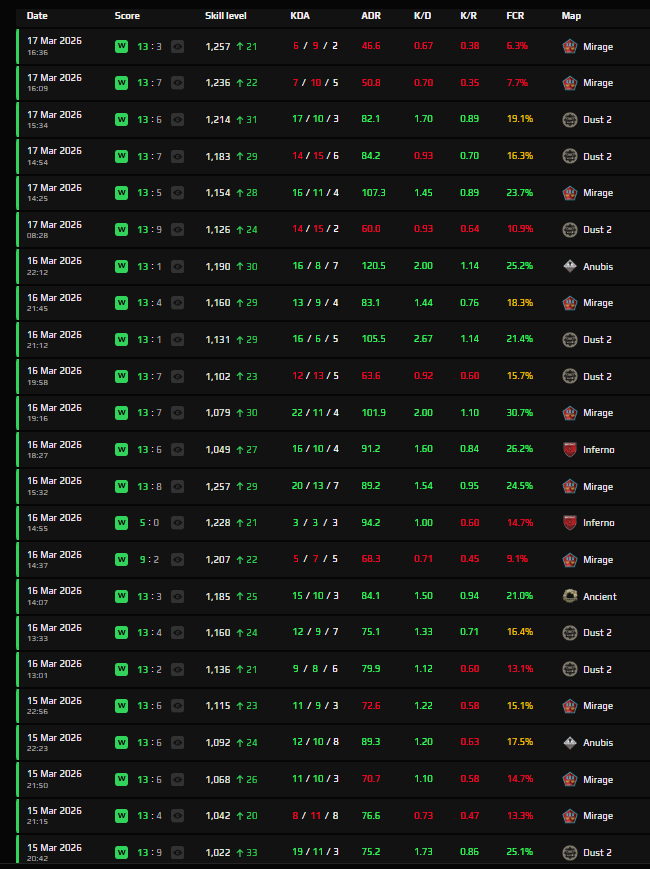Click the Mirage map icon in the 16:36 row
Viewport: 650px width, 869px height.
[x=570, y=47]
